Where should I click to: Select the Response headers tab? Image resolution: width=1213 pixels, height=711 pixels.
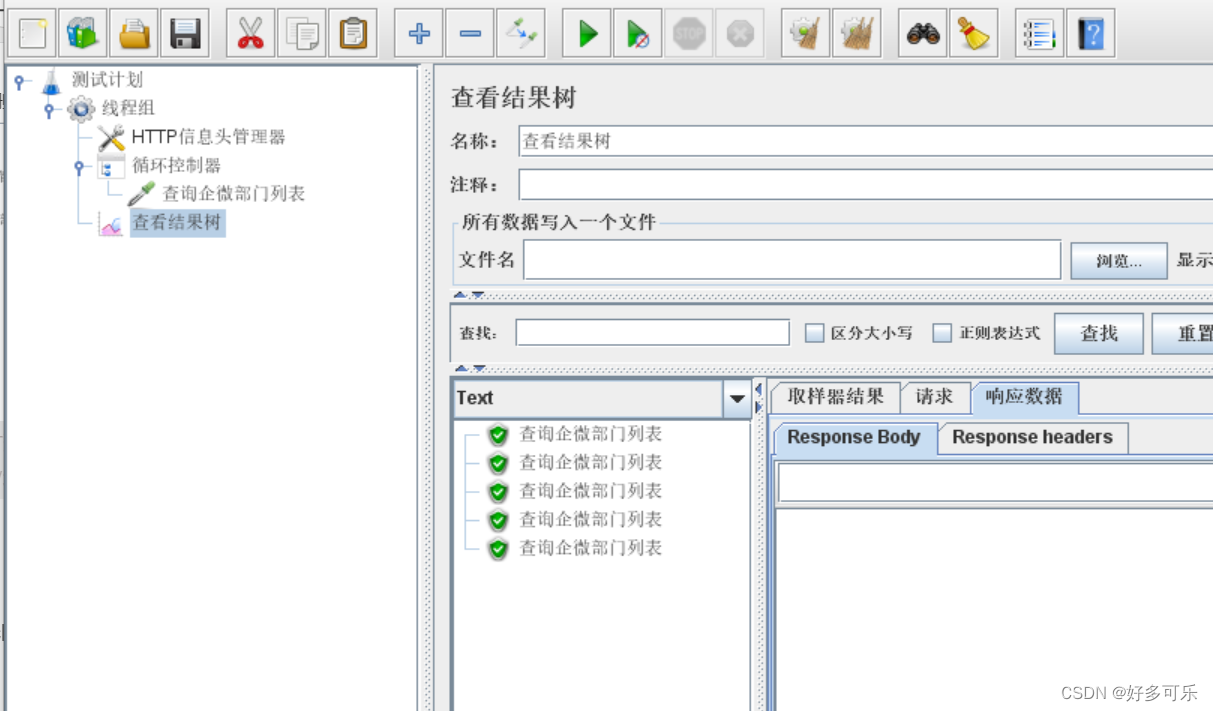click(1032, 438)
